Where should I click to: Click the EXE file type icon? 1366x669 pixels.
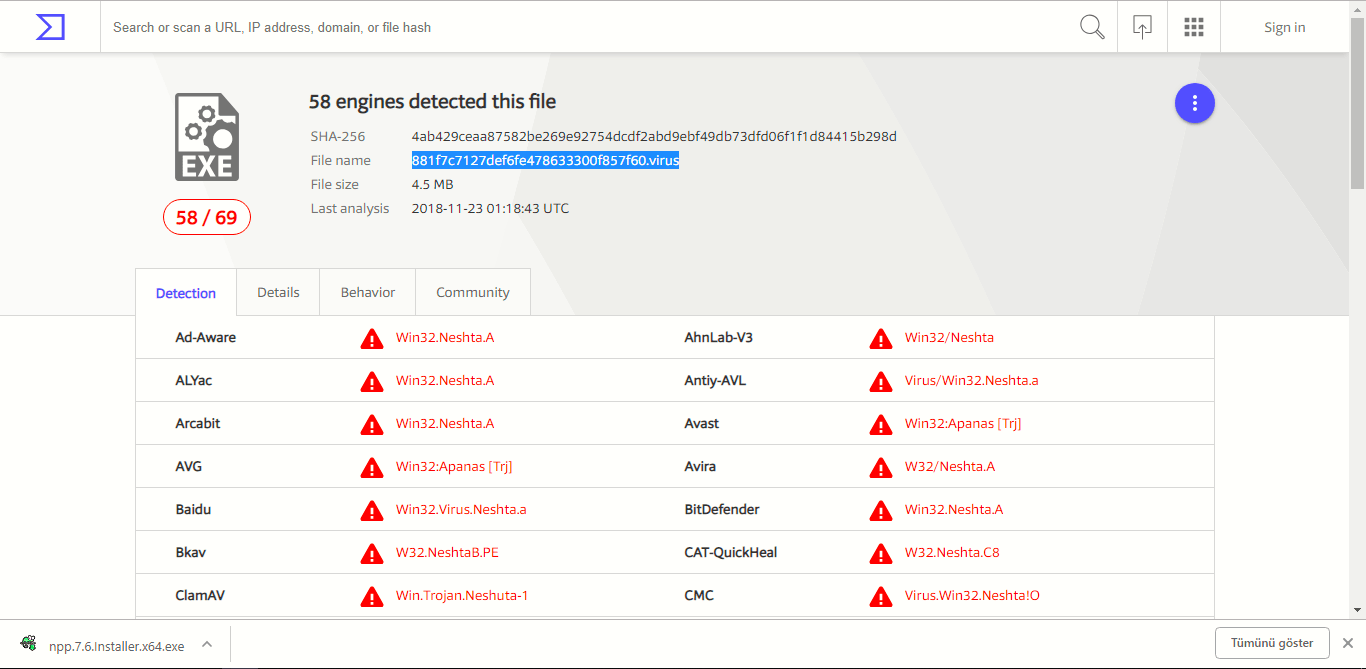207,137
